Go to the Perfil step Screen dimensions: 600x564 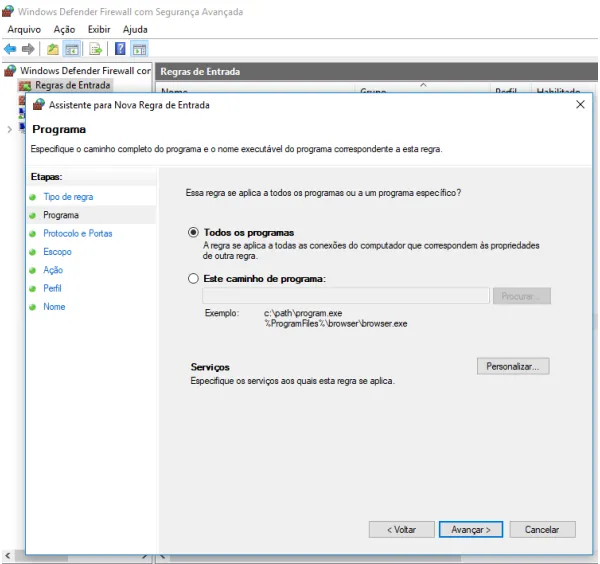(x=52, y=288)
